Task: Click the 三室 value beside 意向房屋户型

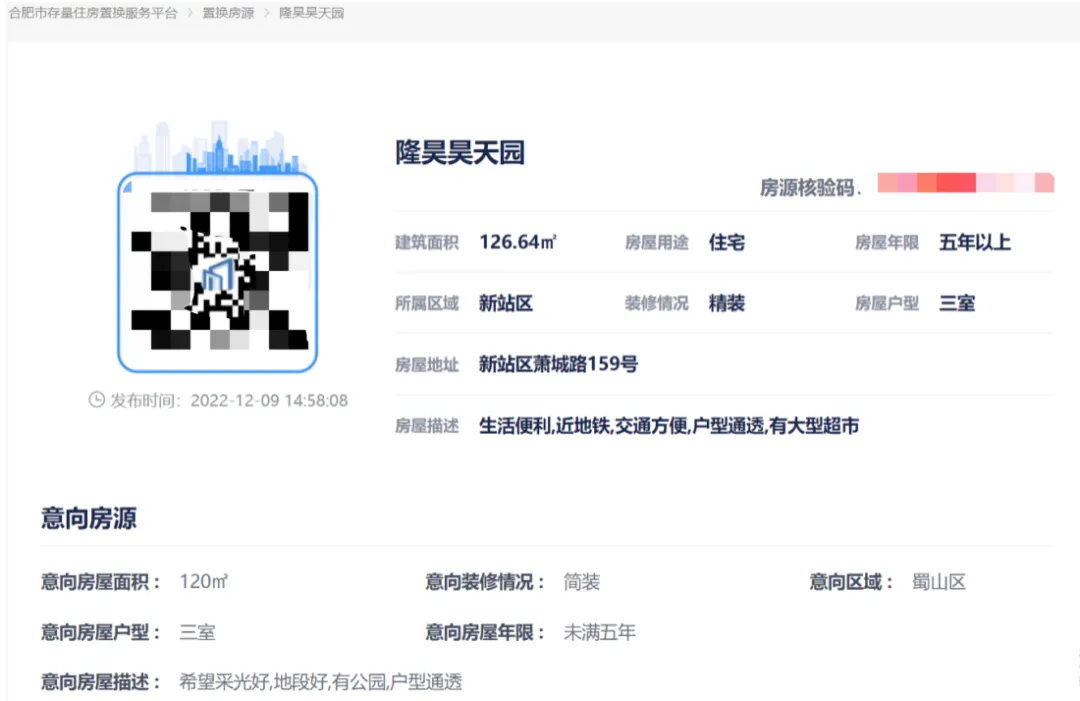Action: (x=198, y=632)
